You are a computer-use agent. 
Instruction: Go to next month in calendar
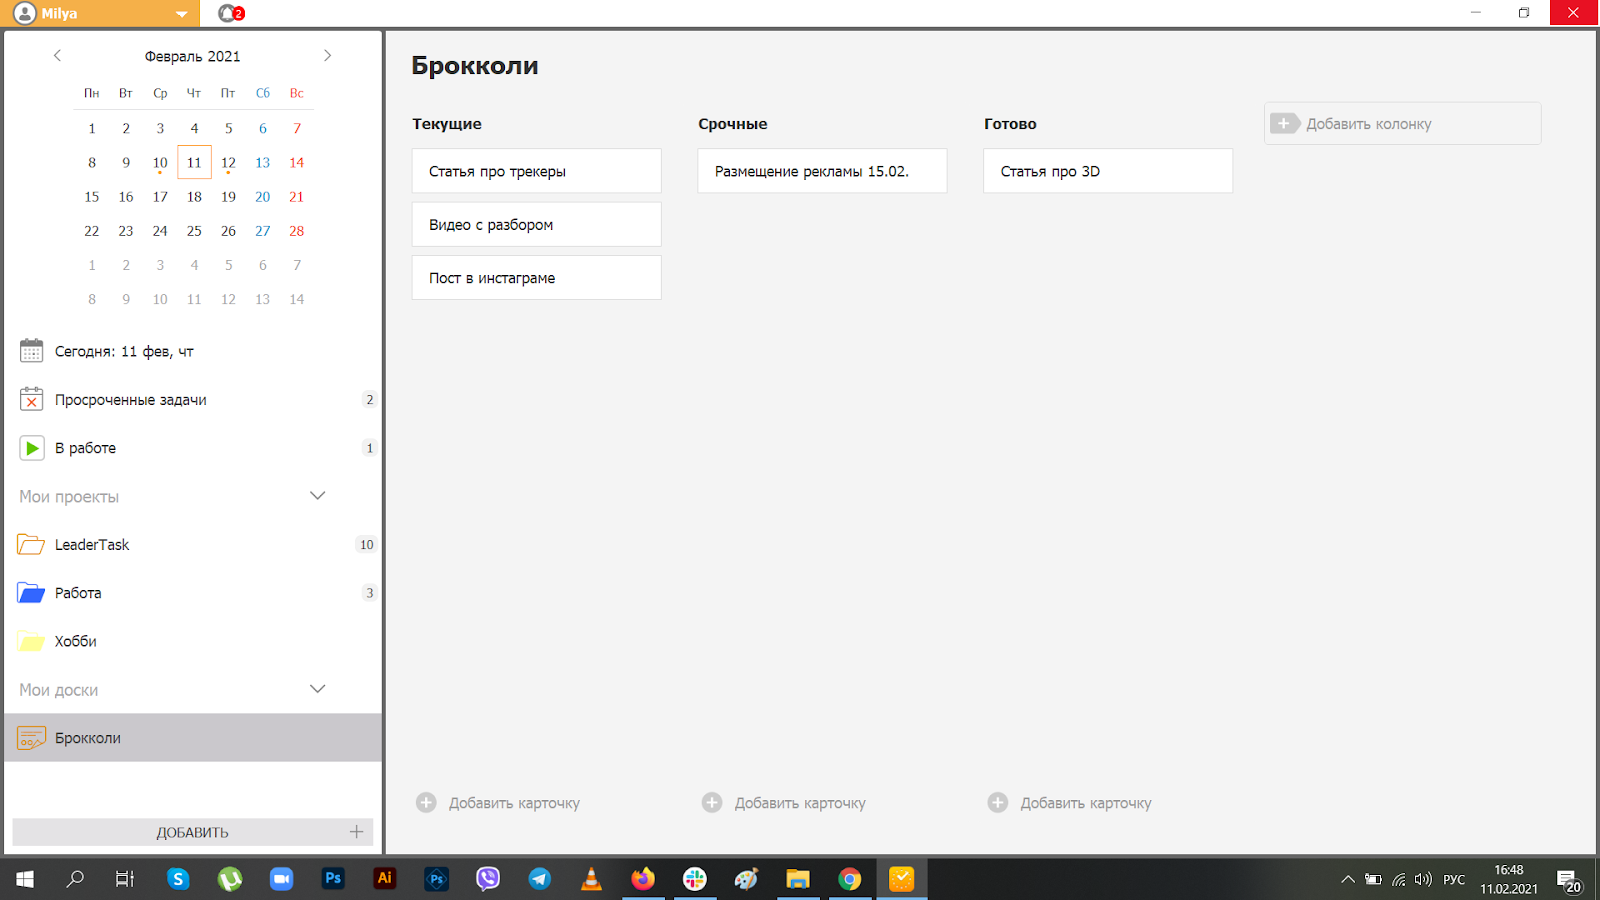[x=327, y=56]
